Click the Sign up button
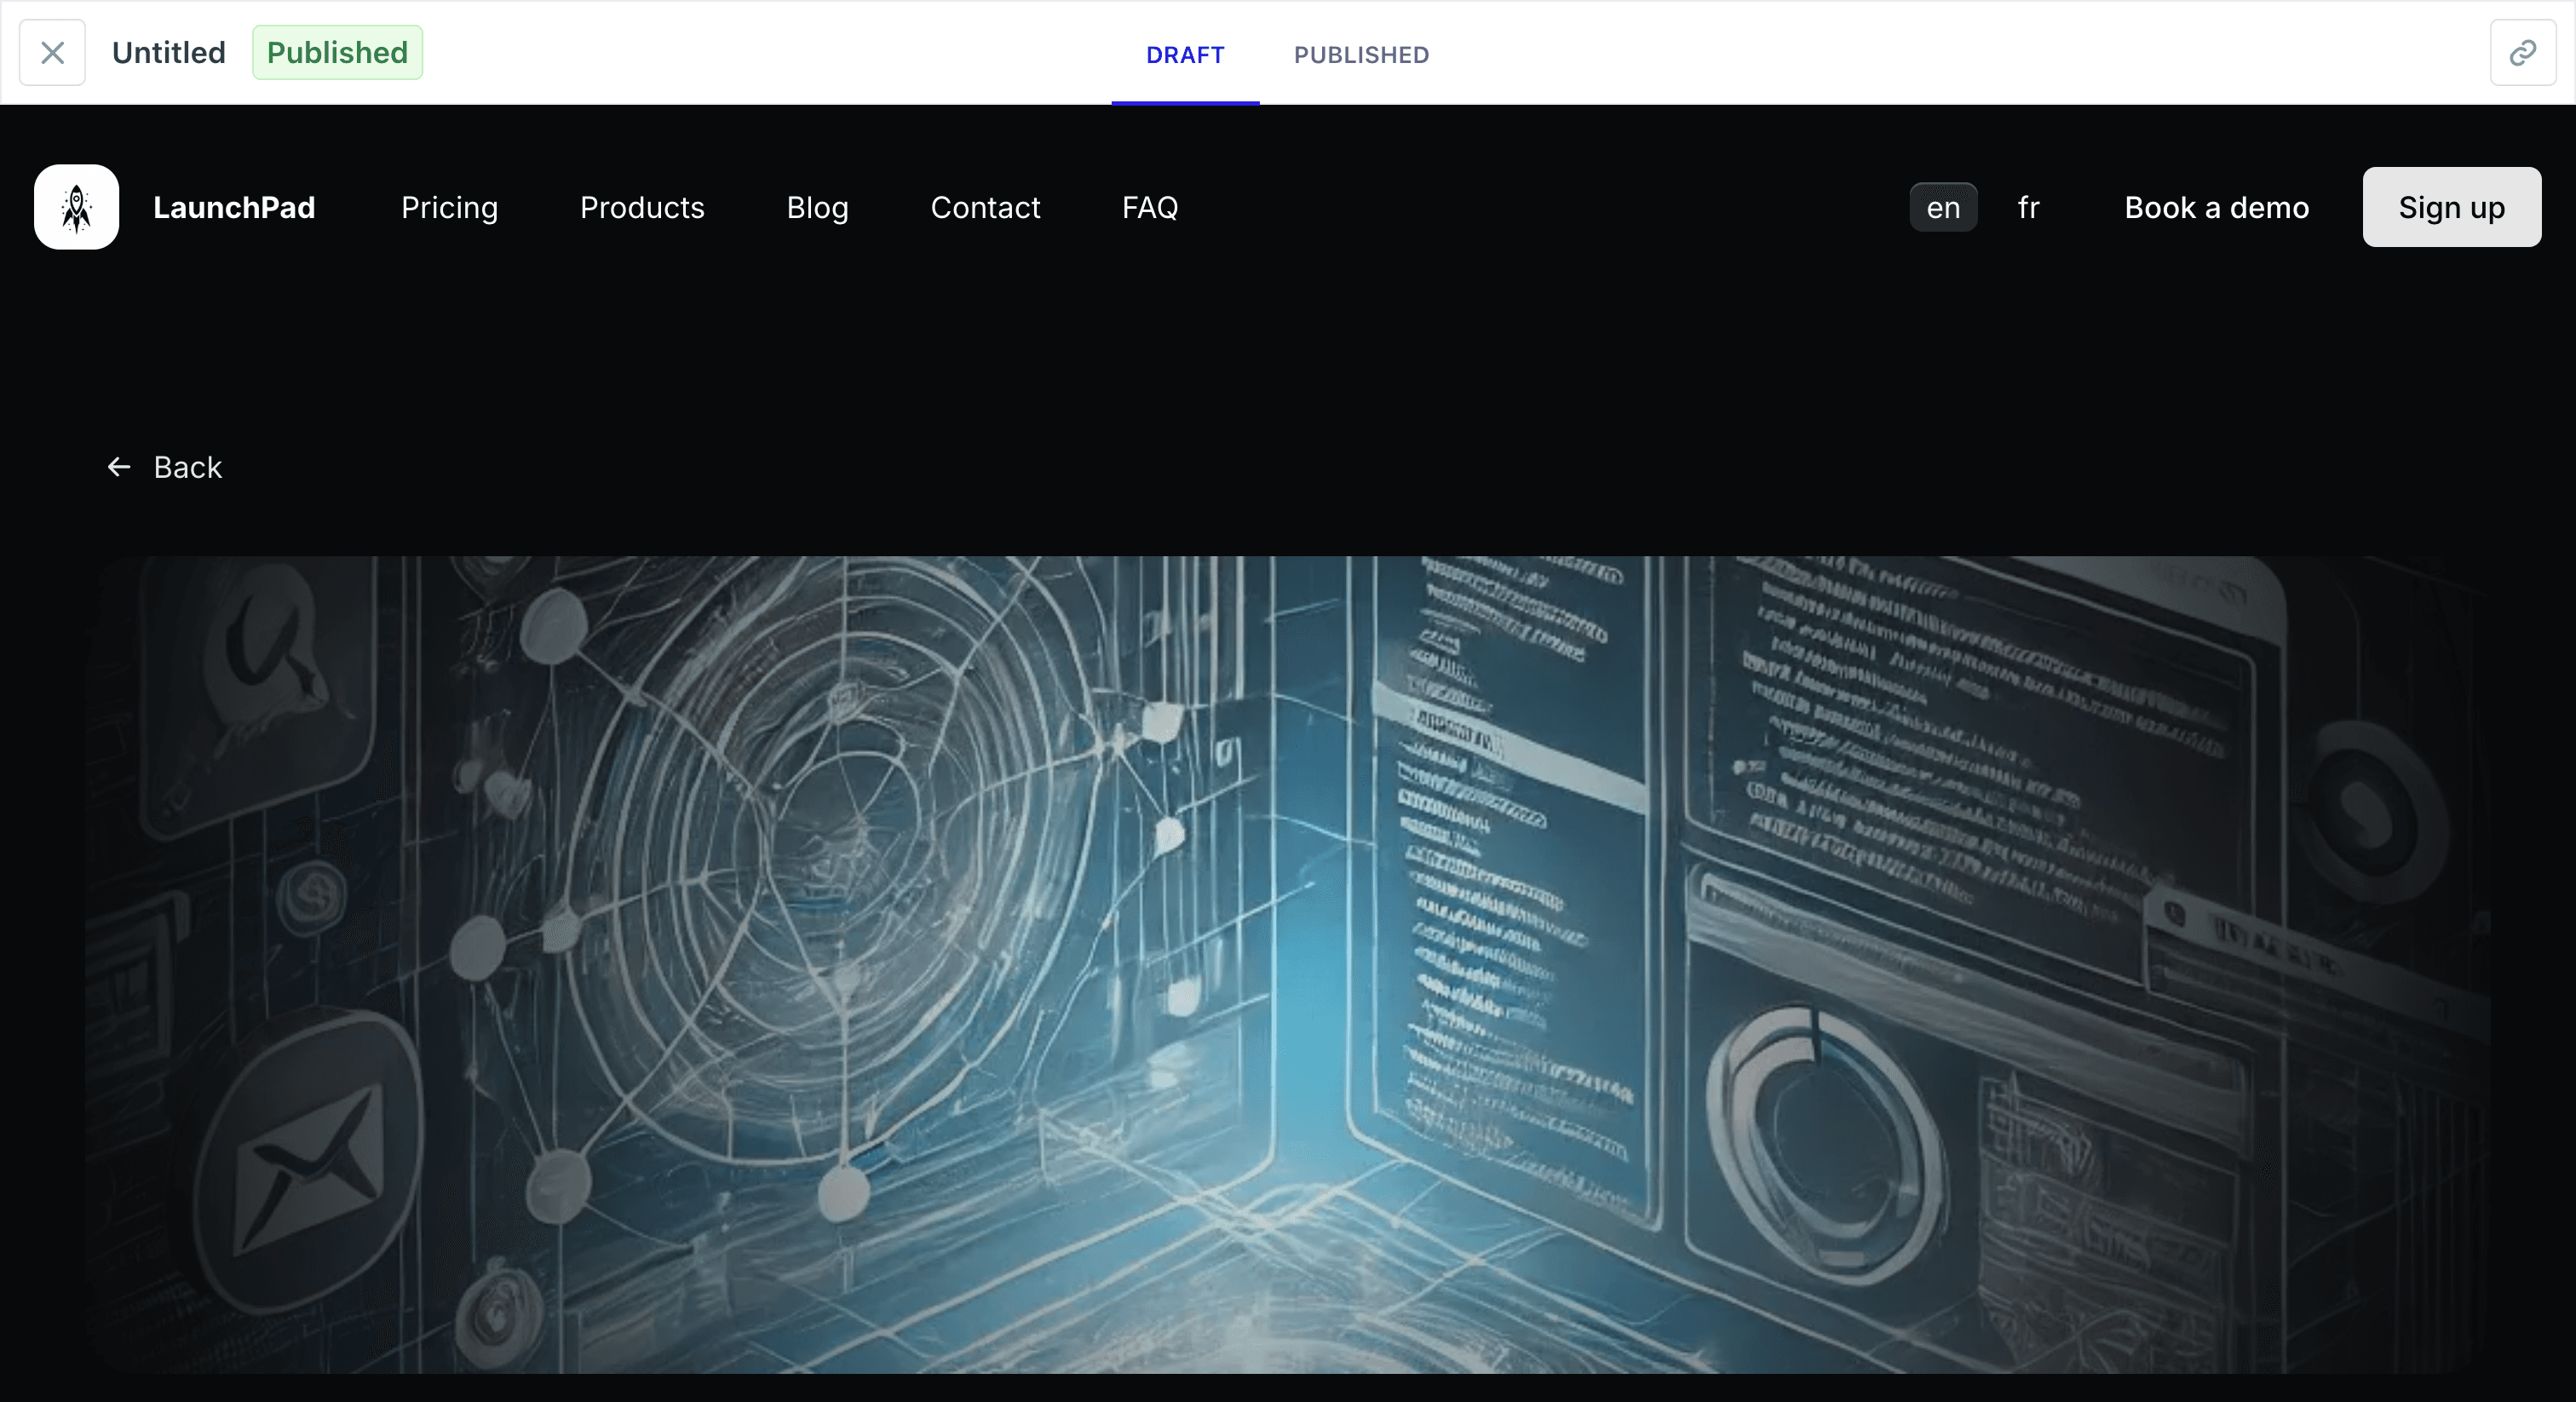Screen dimensions: 2576x1402 [x=2451, y=207]
